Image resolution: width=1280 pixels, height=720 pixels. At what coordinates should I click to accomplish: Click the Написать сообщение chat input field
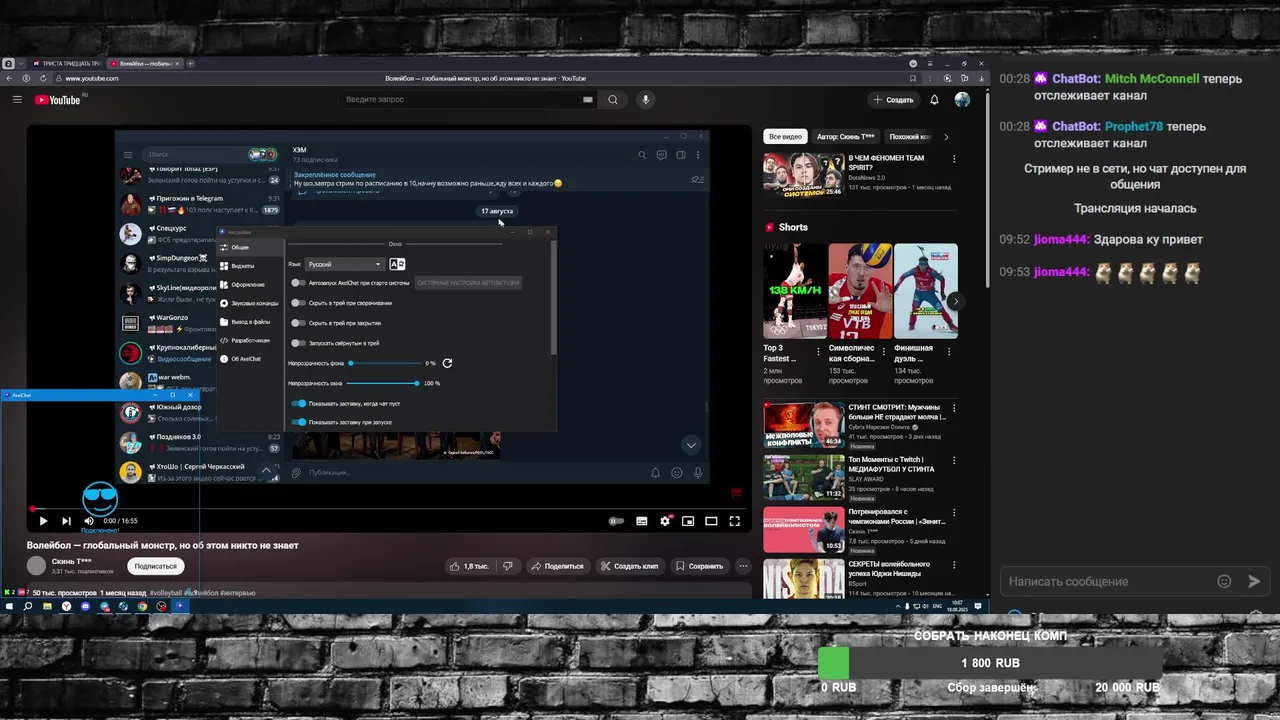1106,581
